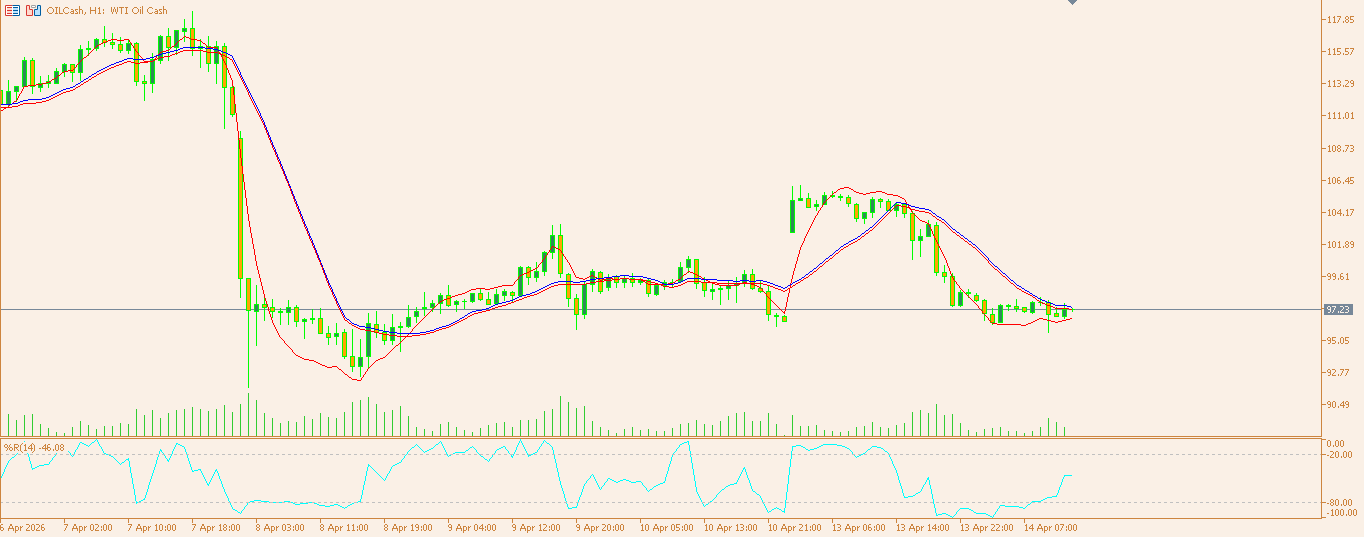The height and width of the screenshot is (537, 1364).
Task: Click the 14 Apr 07:00 time label
Action: [1049, 527]
